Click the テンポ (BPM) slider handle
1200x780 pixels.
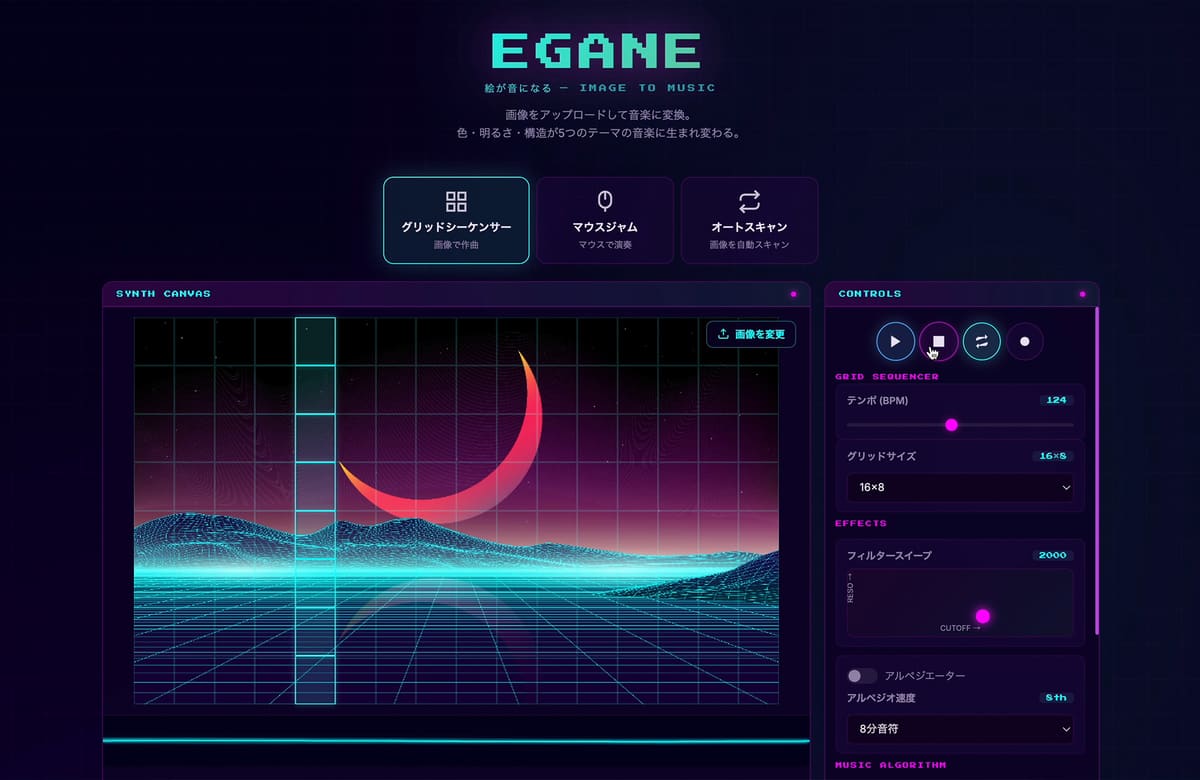(951, 425)
